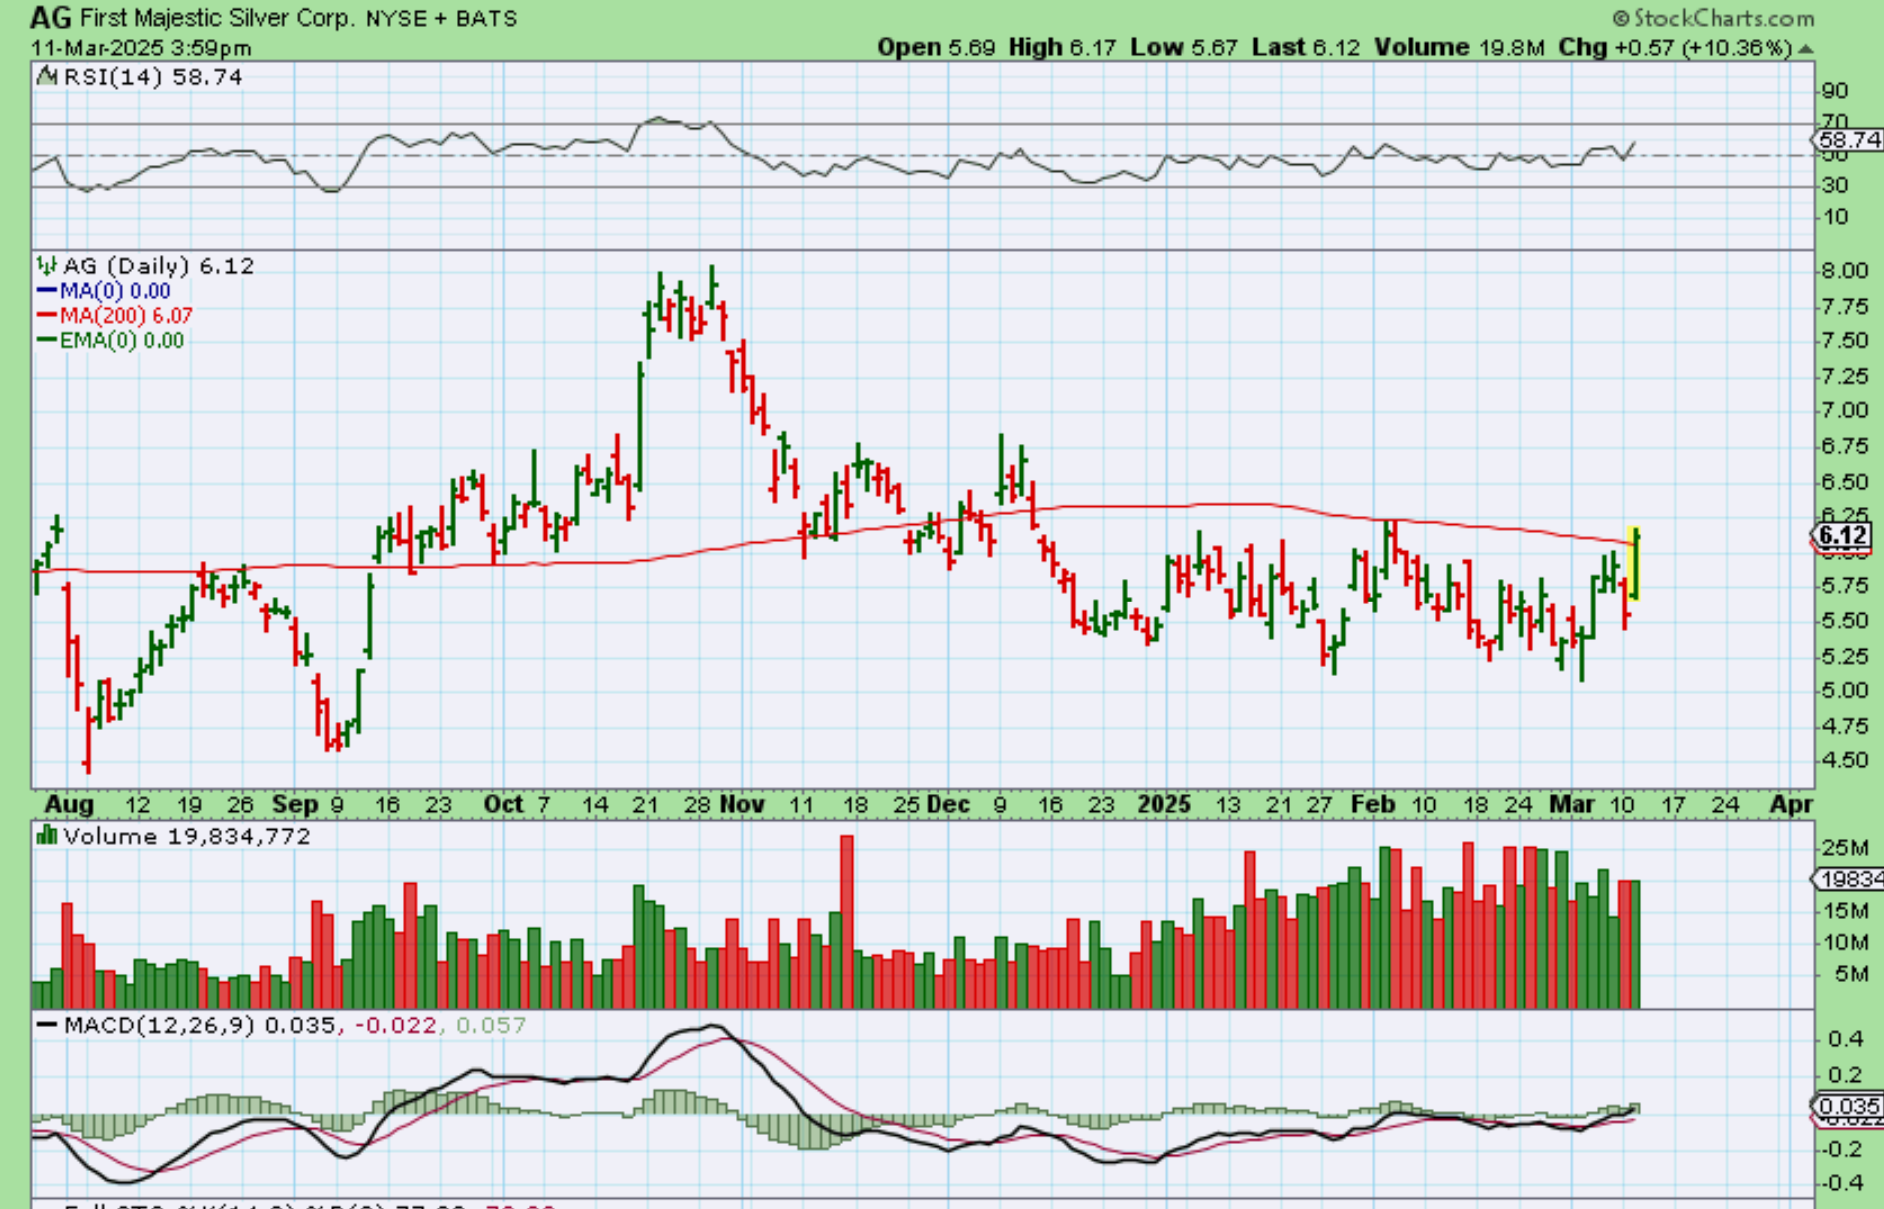Screen dimensions: 1884x1209
Task: Click the -0.2 MACD axis label
Action: click(1842, 1148)
